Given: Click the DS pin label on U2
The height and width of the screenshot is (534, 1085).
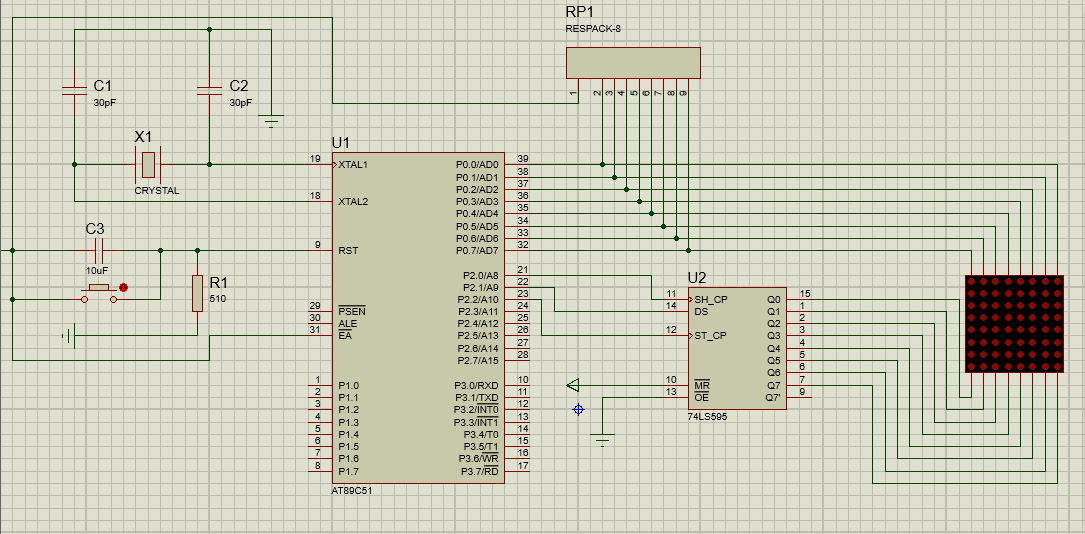Looking at the screenshot, I should click(x=700, y=311).
